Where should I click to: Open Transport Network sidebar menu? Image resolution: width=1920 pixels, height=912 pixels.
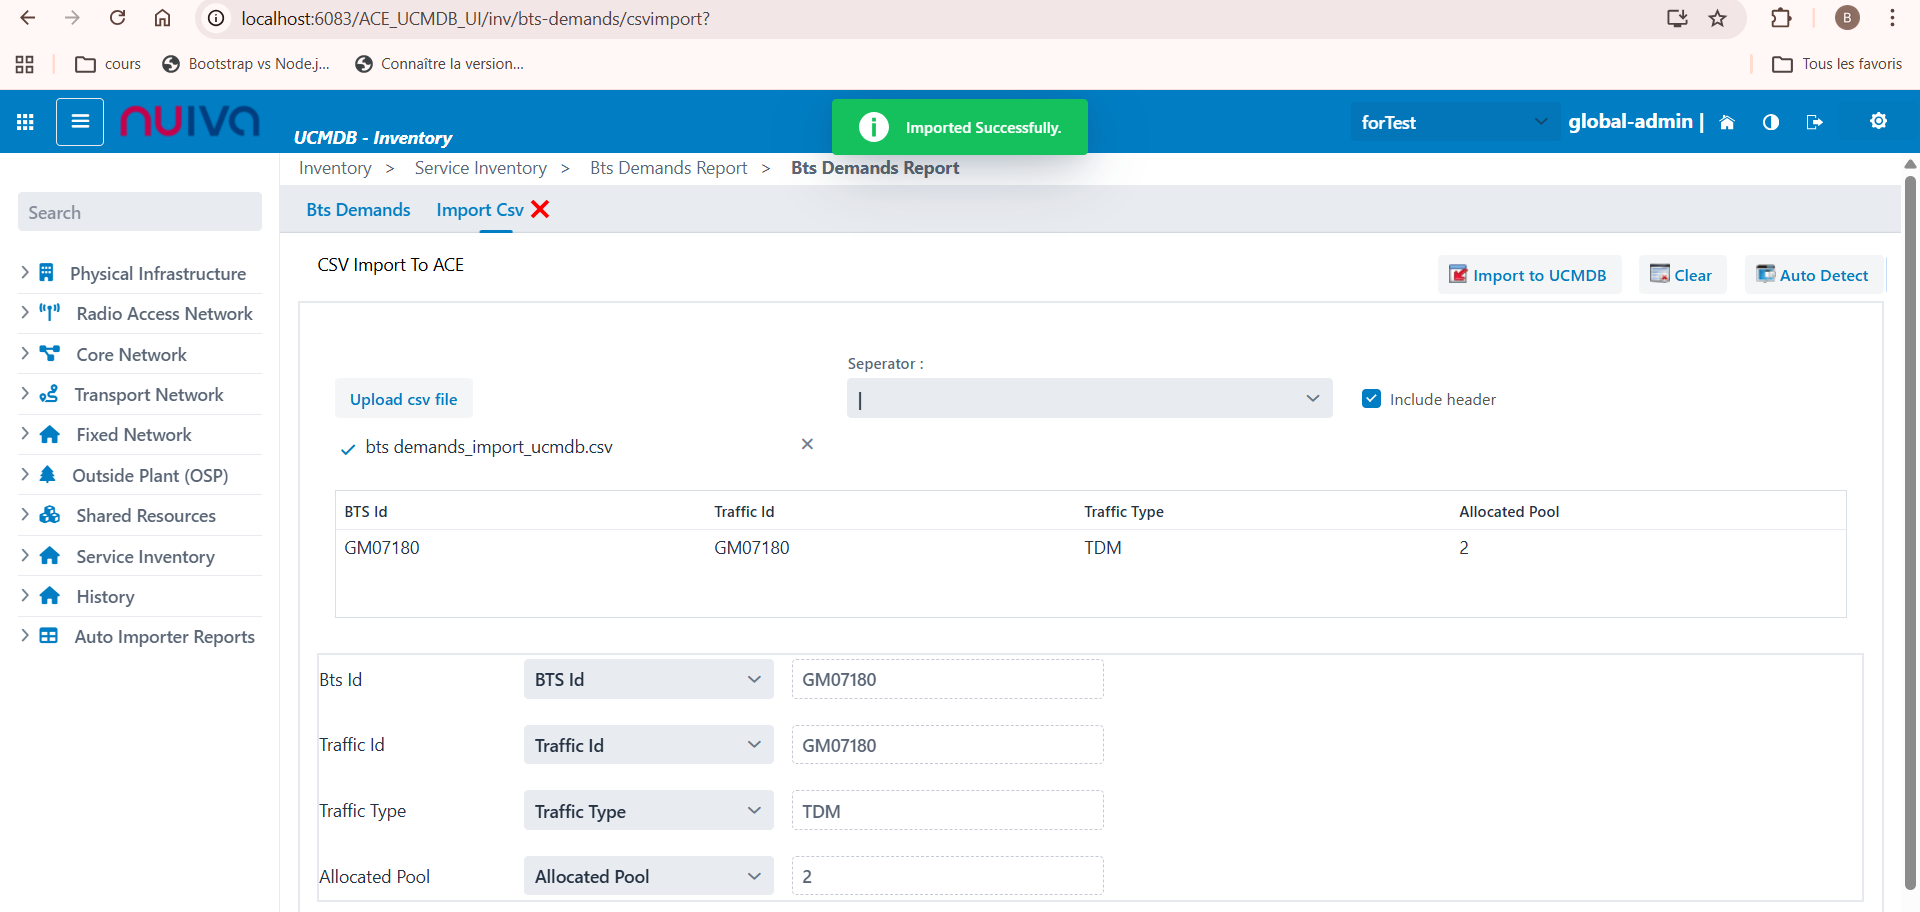tap(149, 395)
